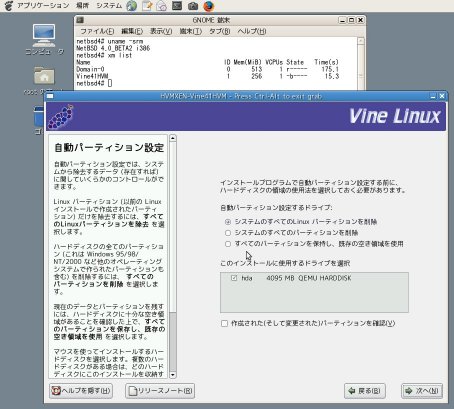
Task: Click the terminal scrollbar up arrow
Action: tap(361, 41)
